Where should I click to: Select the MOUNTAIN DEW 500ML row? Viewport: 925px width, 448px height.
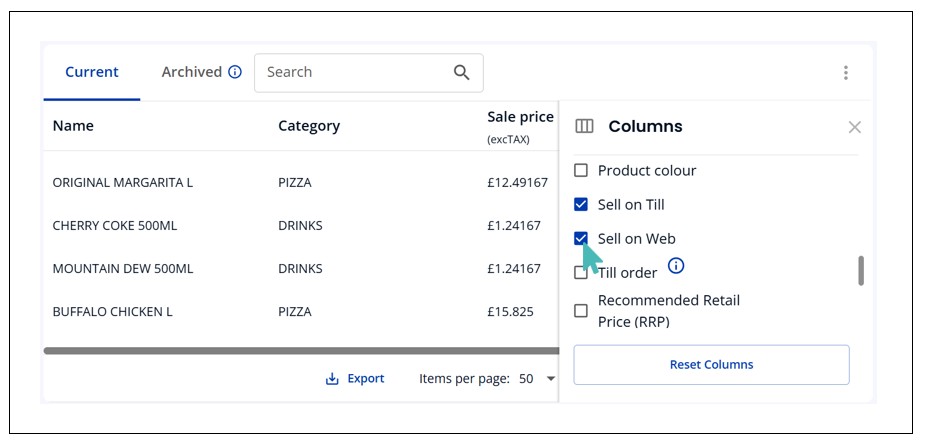point(301,269)
